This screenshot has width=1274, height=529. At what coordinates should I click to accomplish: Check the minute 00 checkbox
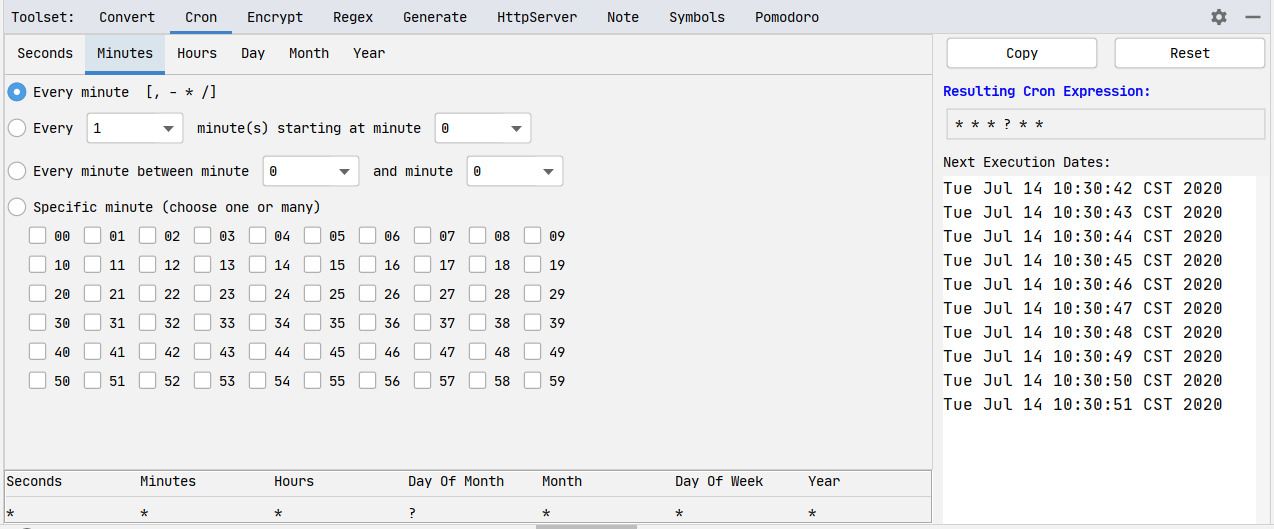[38, 236]
